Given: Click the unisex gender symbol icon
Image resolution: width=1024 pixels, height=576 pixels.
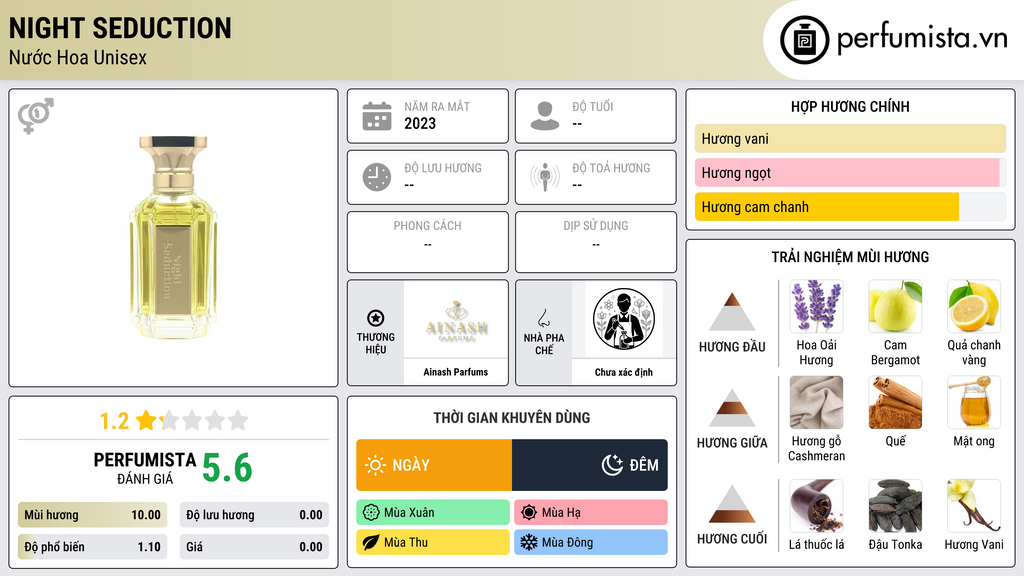Looking at the screenshot, I should (36, 116).
